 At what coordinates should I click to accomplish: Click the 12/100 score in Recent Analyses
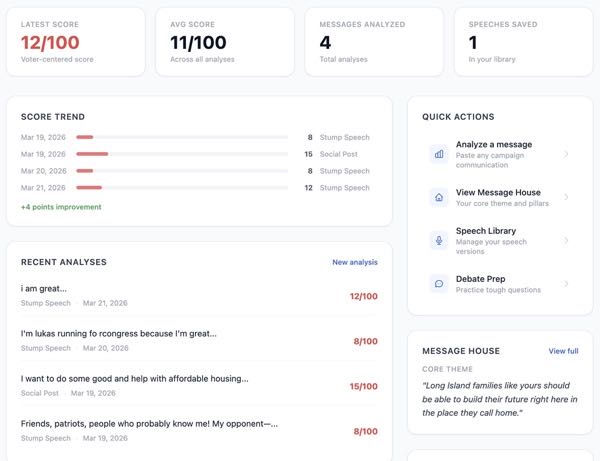tap(364, 296)
